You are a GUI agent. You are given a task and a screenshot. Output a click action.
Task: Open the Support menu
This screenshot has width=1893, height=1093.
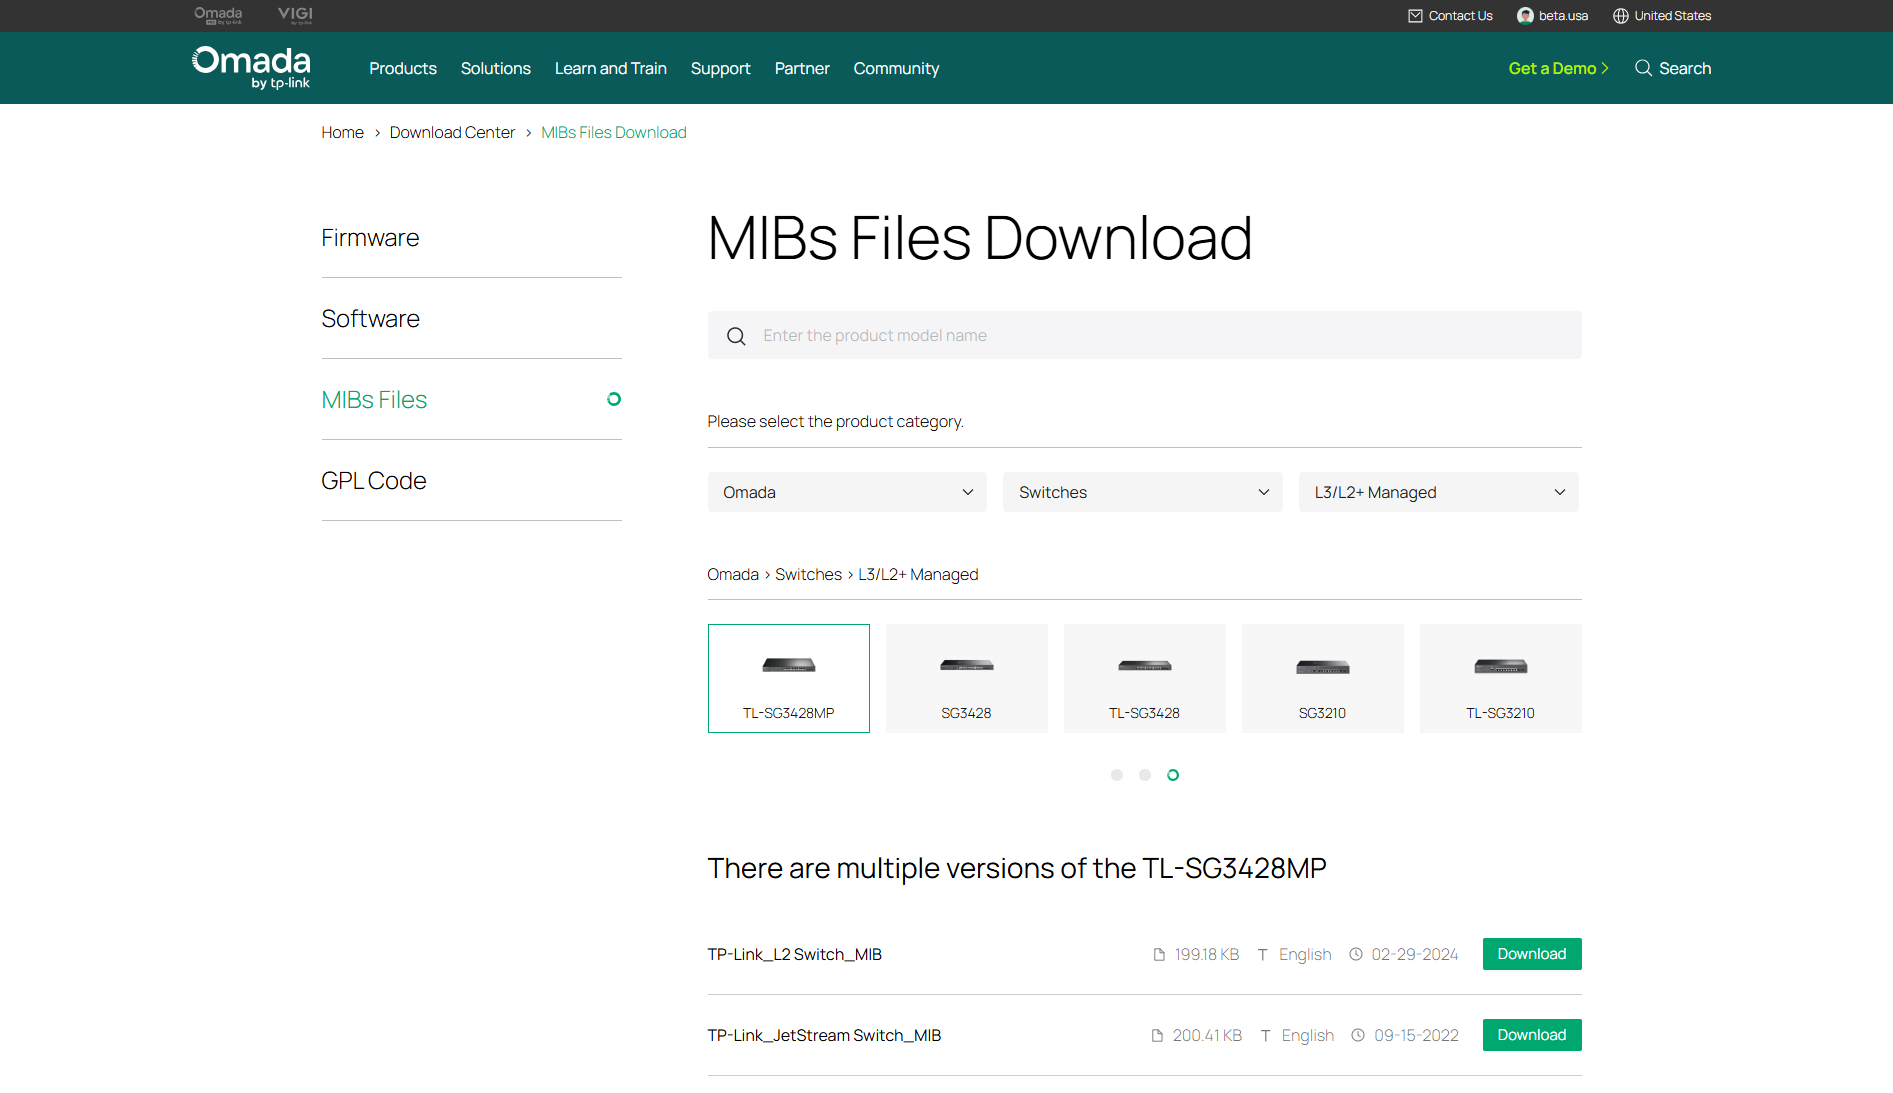coord(721,68)
